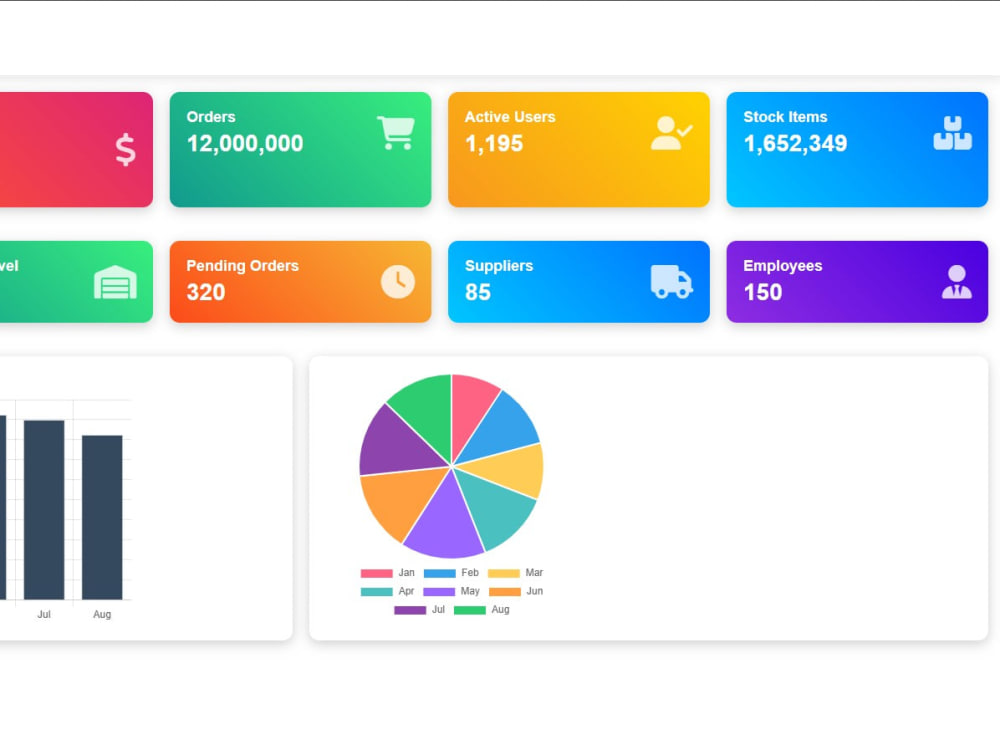Screen dimensions: 1000x750
Task: Select the Suppliers value 85
Action: (478, 292)
